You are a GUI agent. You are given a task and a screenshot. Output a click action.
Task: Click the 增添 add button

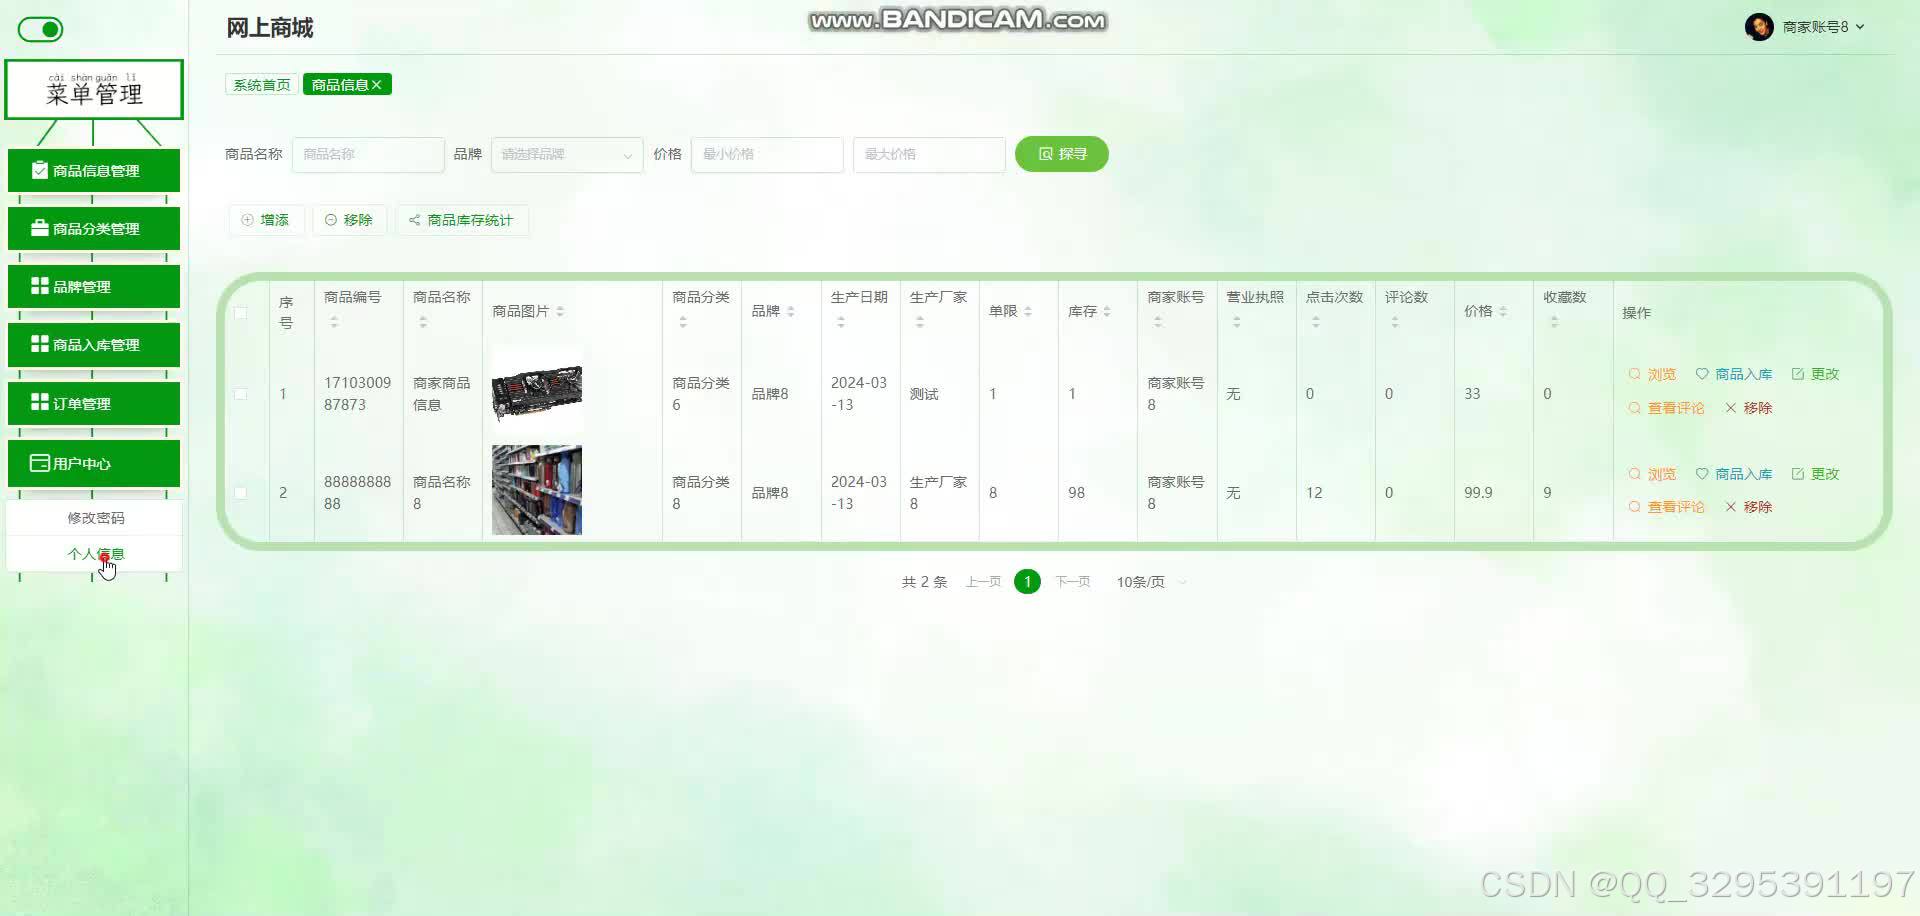pos(266,219)
